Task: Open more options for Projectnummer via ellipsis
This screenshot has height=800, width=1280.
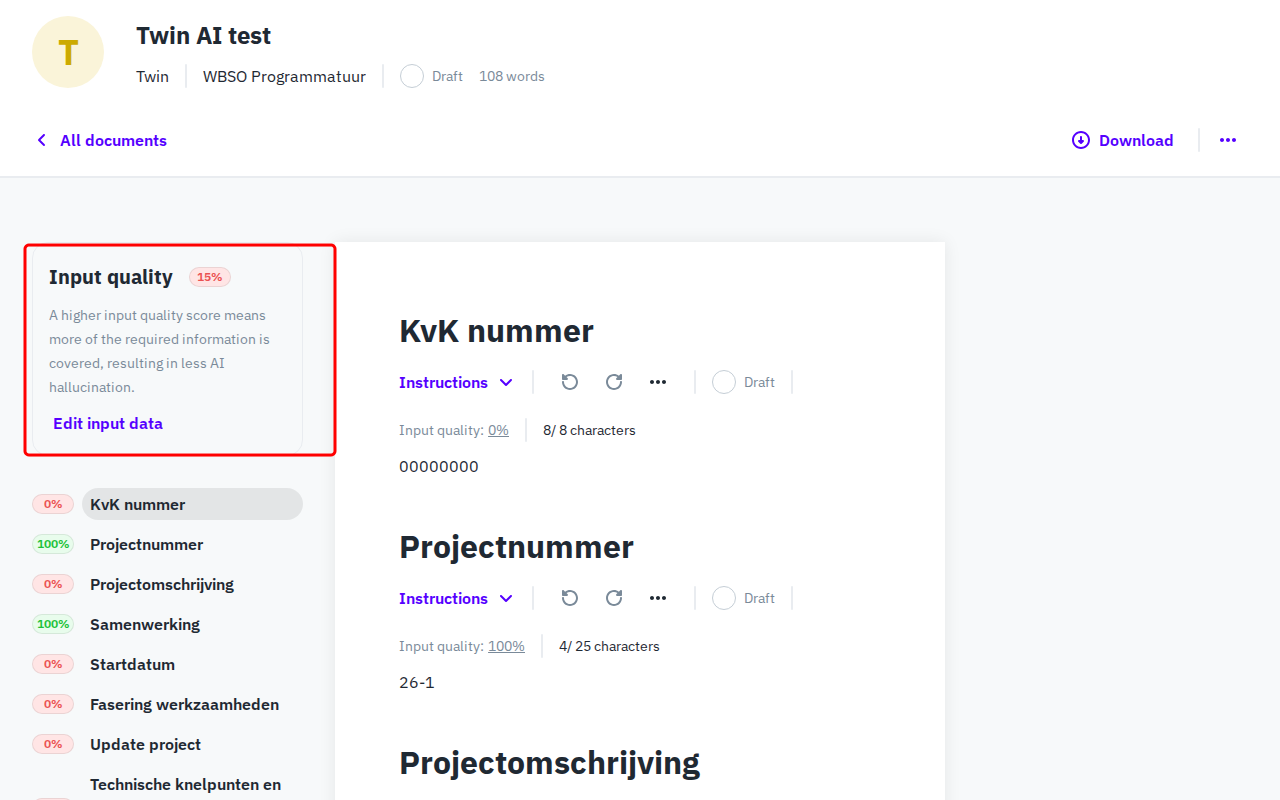Action: coord(658,598)
